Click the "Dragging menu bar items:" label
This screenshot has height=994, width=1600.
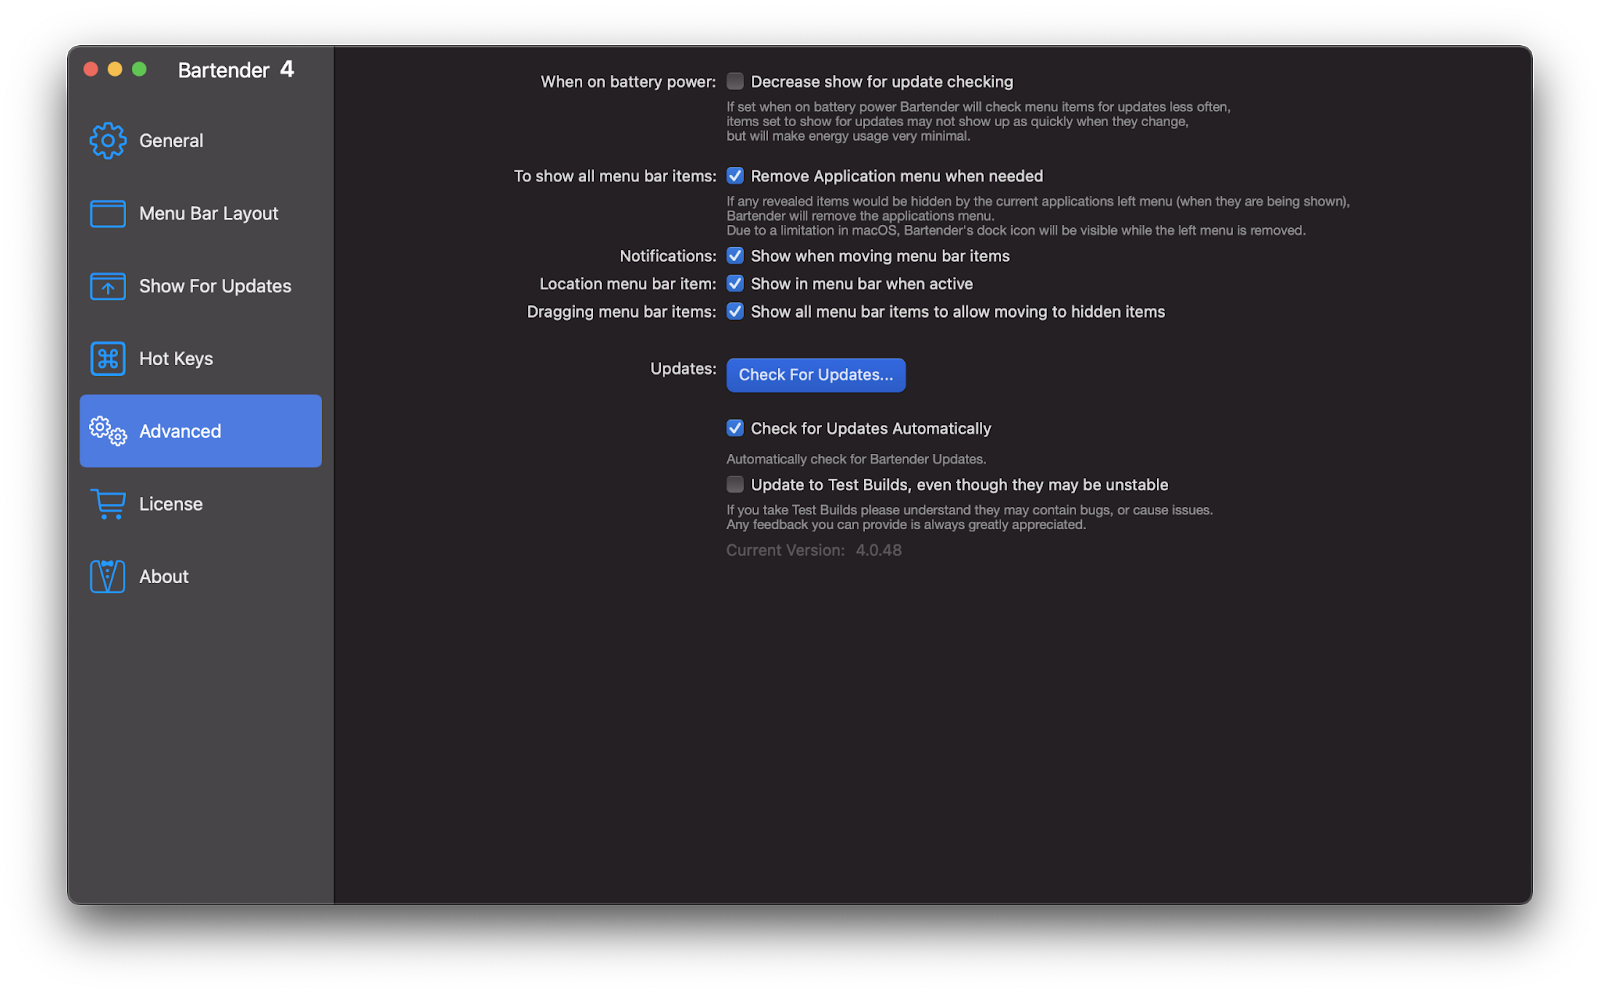point(622,312)
